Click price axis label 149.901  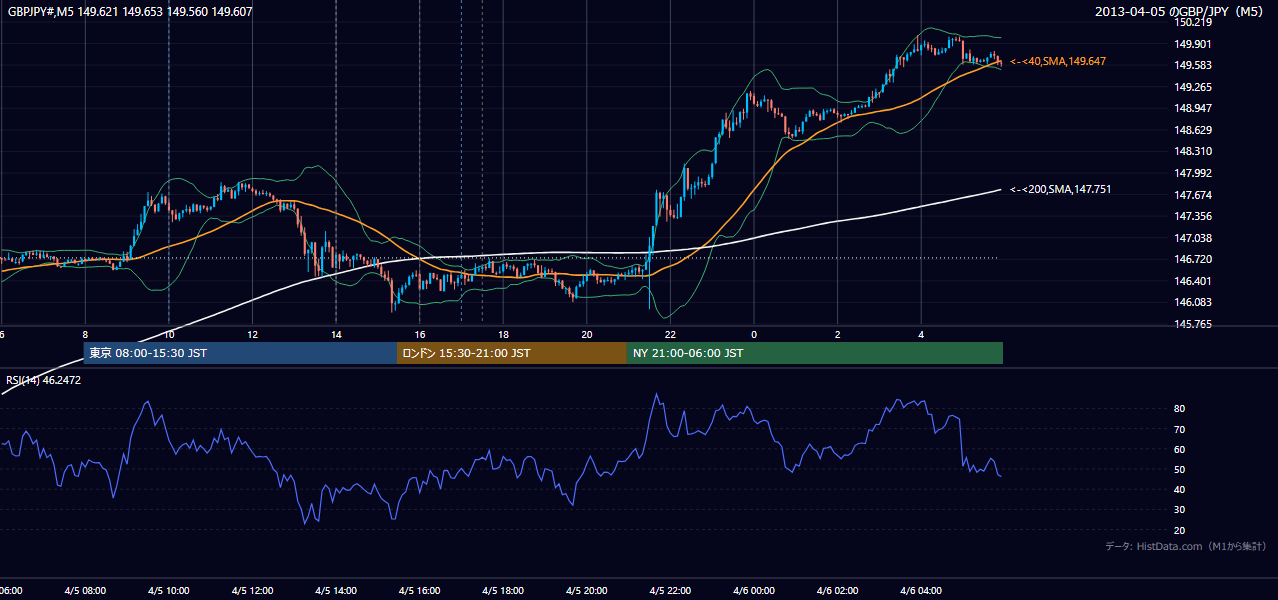(x=1195, y=44)
